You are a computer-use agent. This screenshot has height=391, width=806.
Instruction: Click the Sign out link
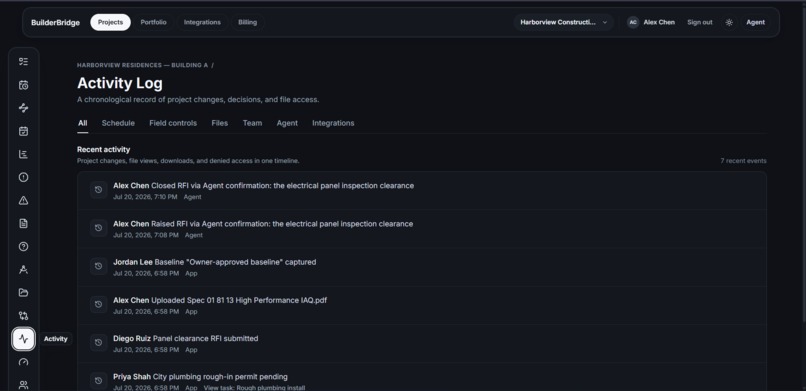(700, 22)
